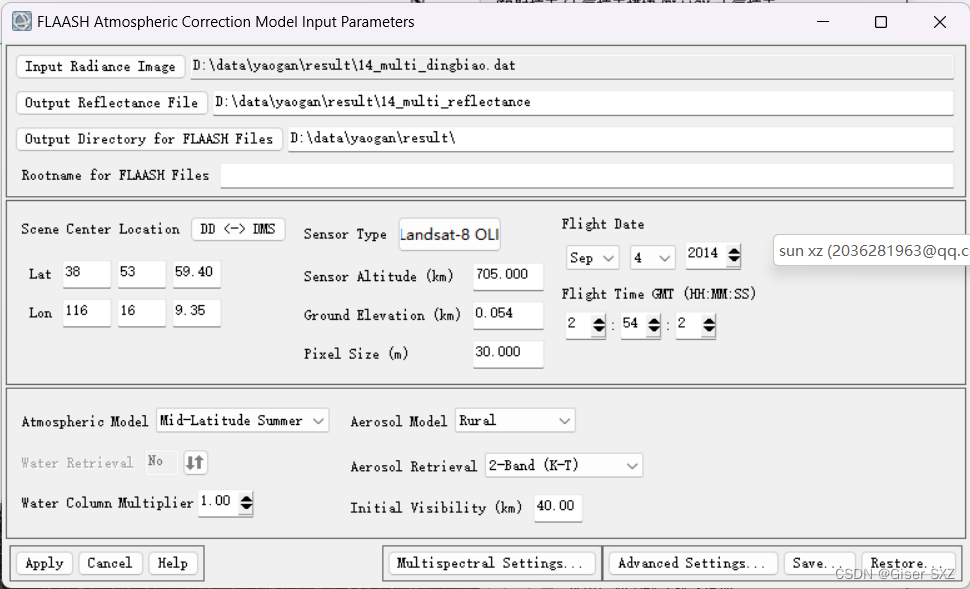Open the Aerosol Retrieval dropdown 2-Band (K-T)
Viewport: 970px width, 589px height.
564,466
